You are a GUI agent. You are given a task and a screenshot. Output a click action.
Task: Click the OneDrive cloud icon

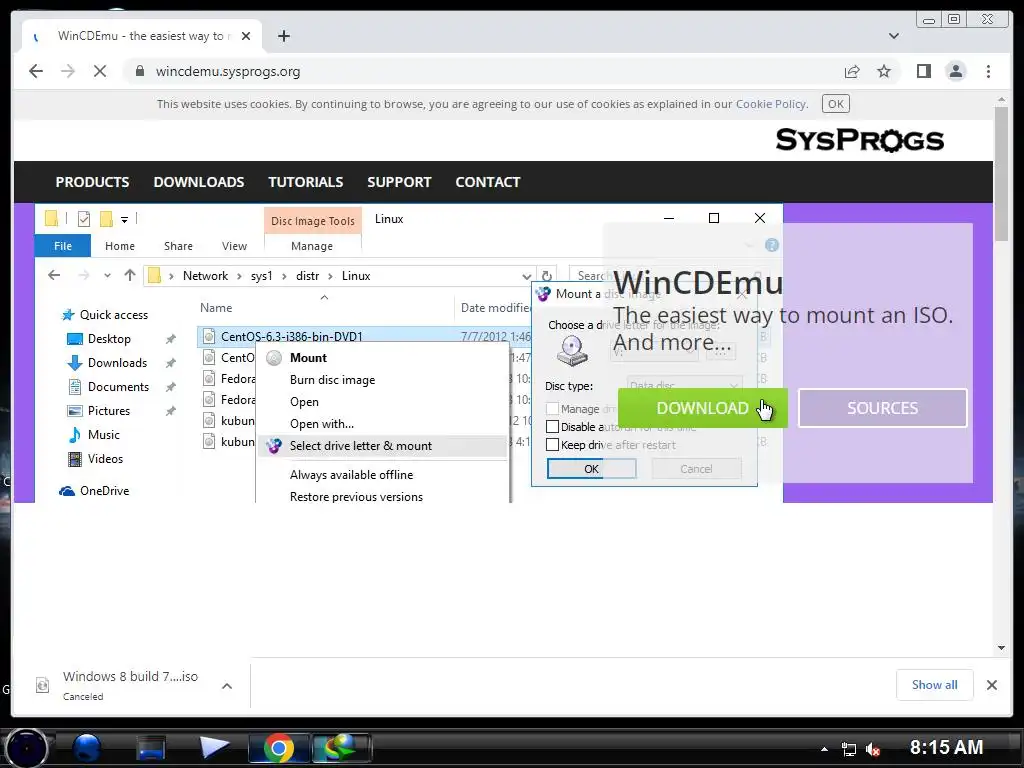67,491
